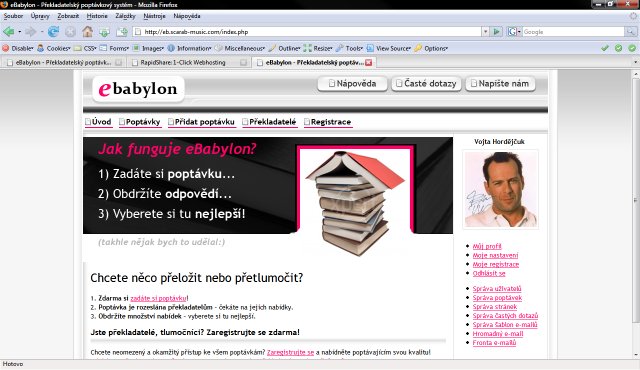Click the Google search input field

click(x=573, y=31)
